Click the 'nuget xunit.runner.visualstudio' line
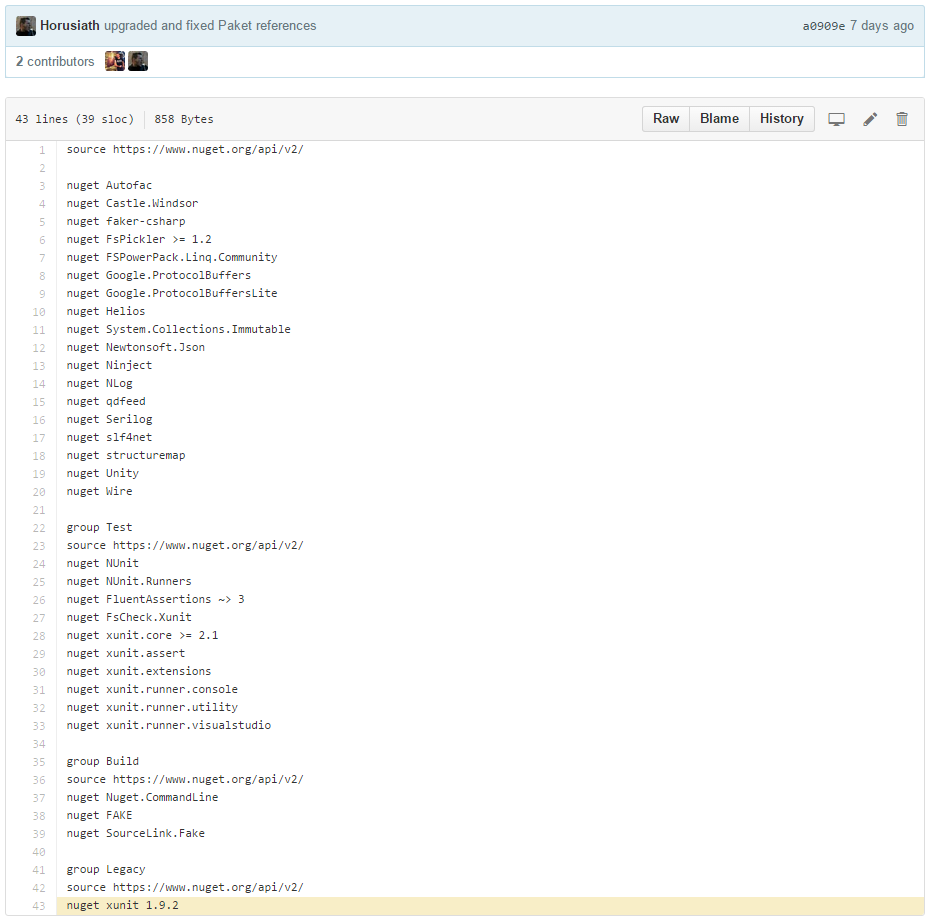This screenshot has width=928, height=921. (169, 725)
